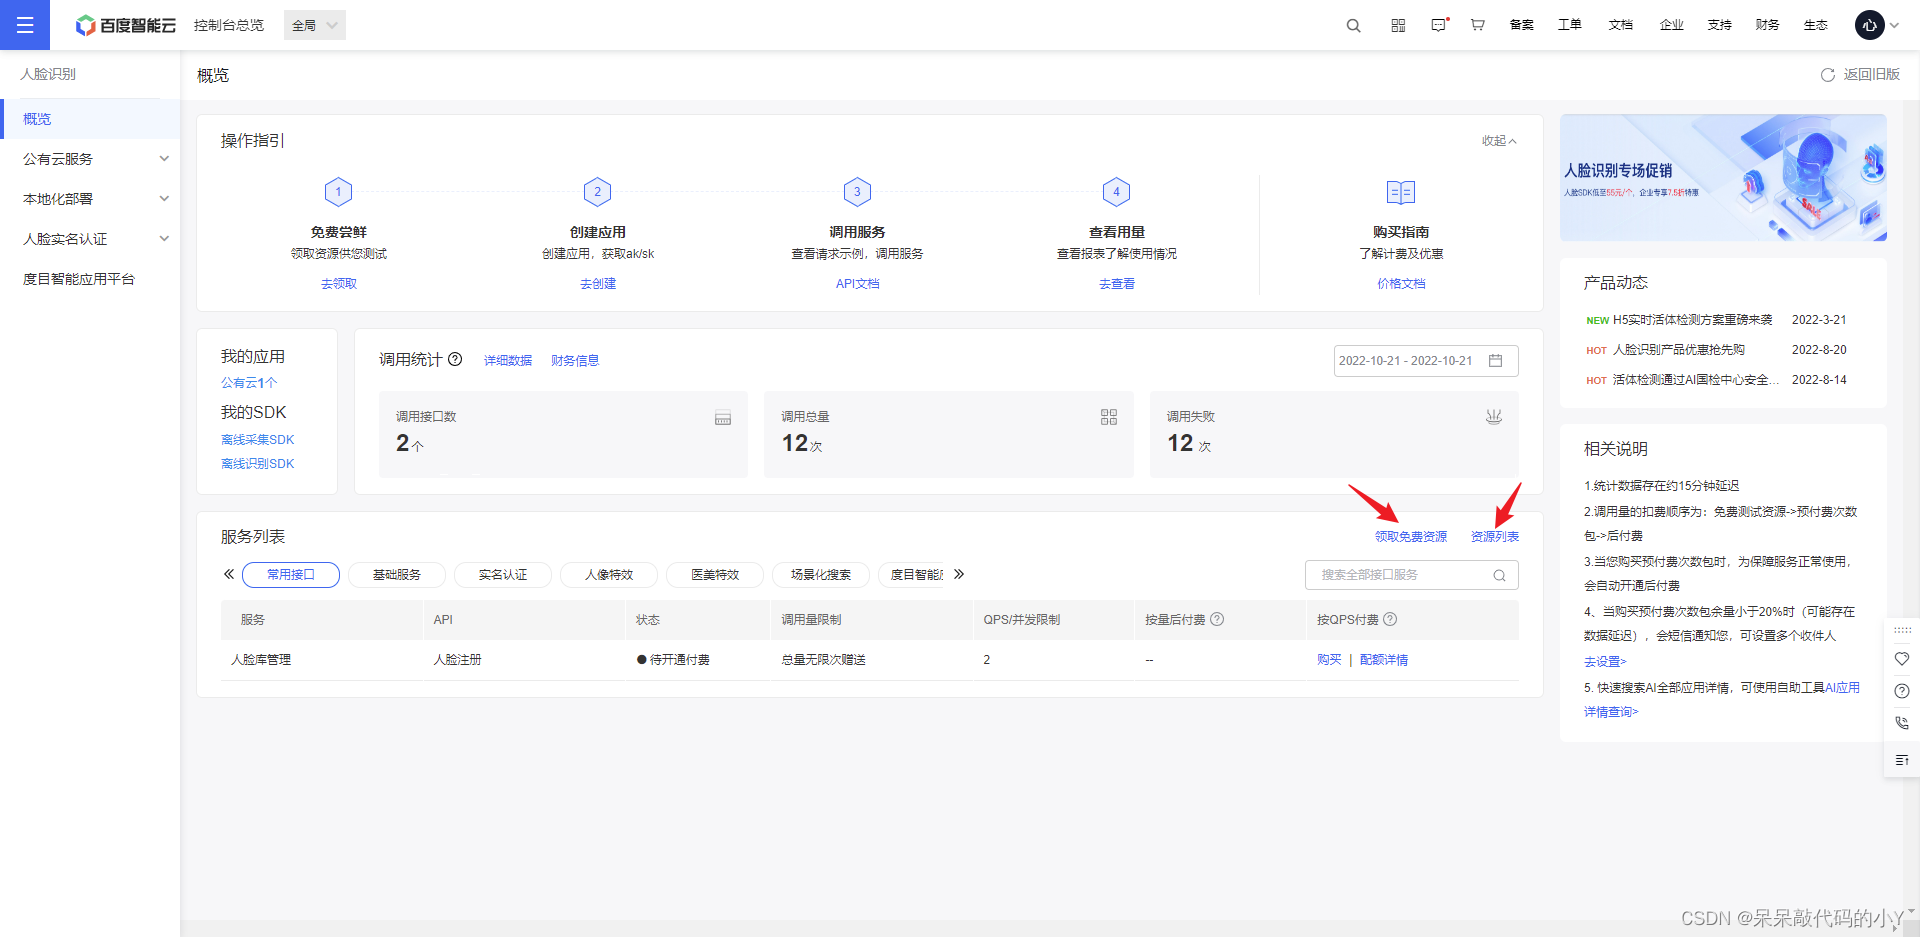Open 文档 in the top navigation
This screenshot has height=937, width=1920.
1620,25
